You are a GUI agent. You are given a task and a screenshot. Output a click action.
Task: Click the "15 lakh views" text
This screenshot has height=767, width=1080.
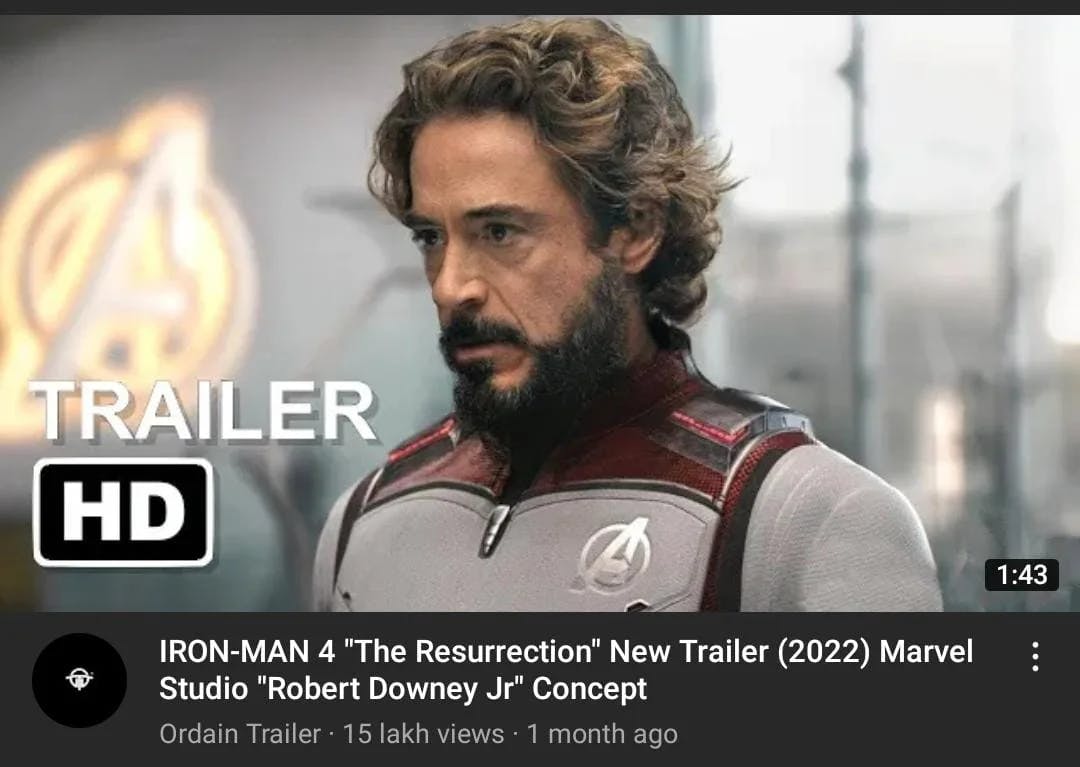click(423, 734)
